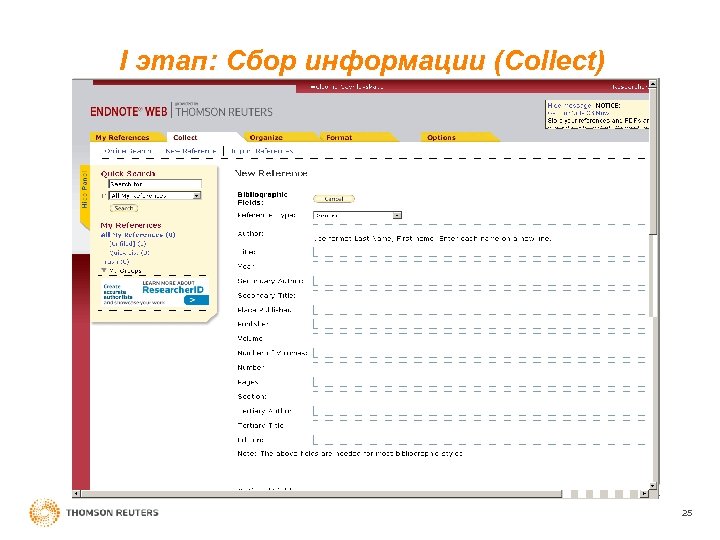Click the vertical scrollbar up arrow
The width and height of the screenshot is (720, 540).
tap(652, 84)
